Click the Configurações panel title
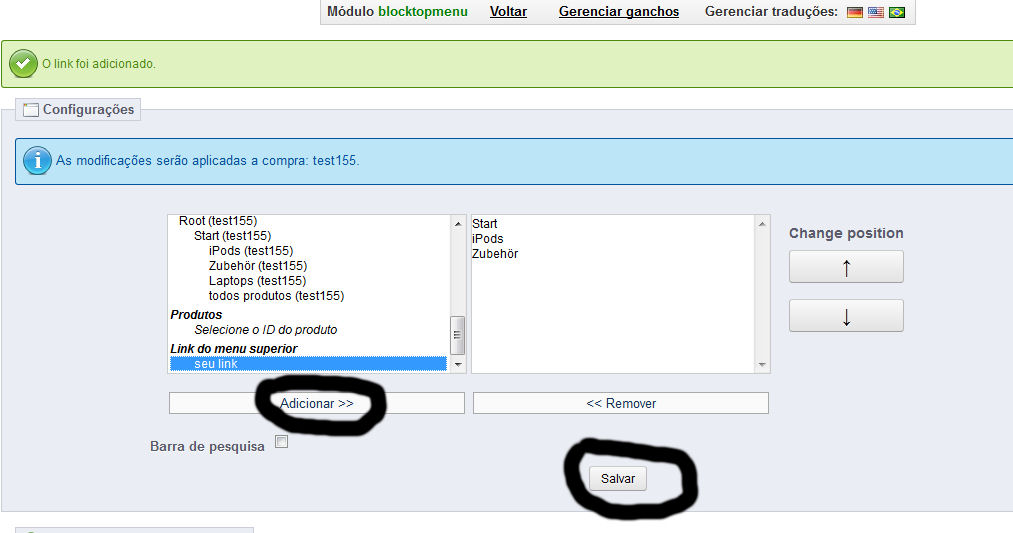Image resolution: width=1013 pixels, height=533 pixels. (x=89, y=110)
